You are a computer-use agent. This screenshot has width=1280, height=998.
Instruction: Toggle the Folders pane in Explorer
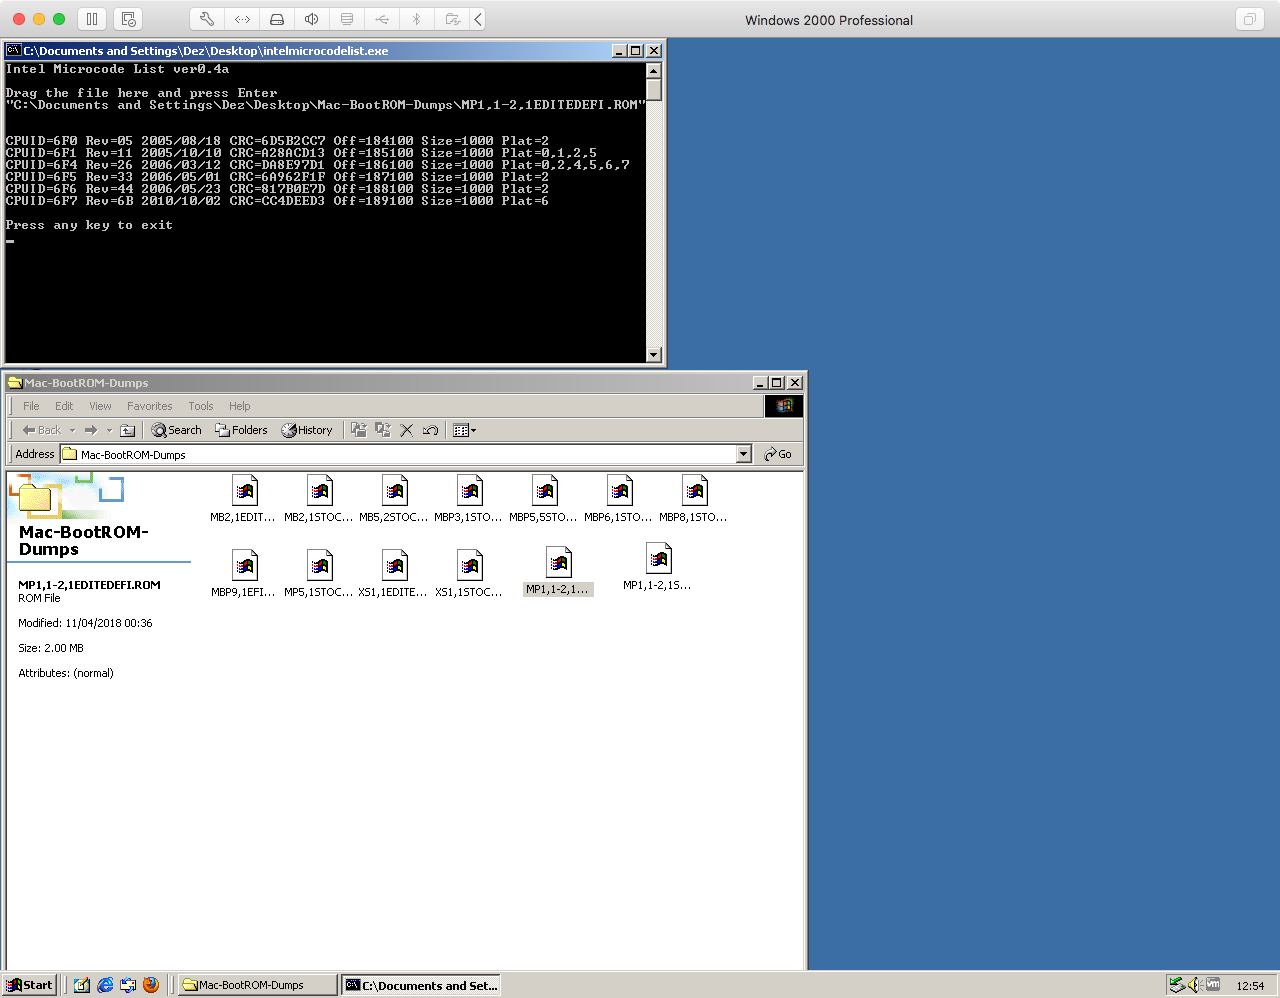[x=241, y=430]
